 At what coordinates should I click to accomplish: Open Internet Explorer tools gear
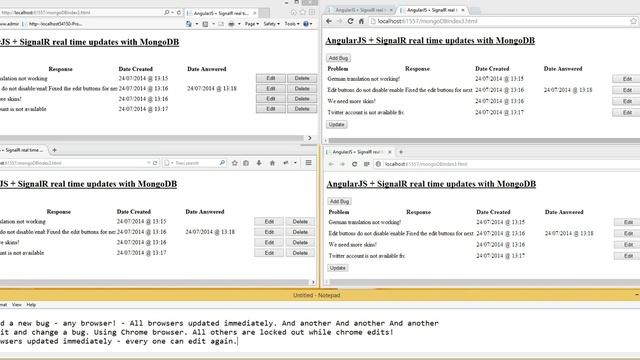point(312,12)
